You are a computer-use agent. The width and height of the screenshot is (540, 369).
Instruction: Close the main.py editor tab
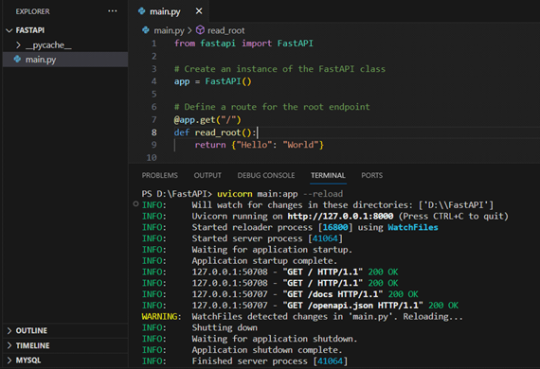pos(199,11)
